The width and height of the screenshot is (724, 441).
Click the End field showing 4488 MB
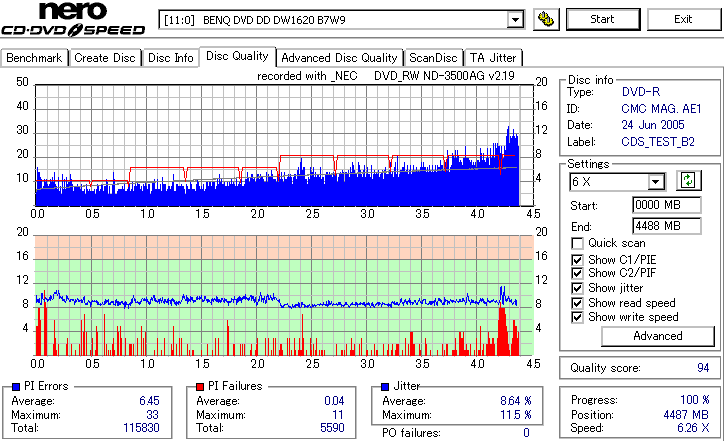[666, 226]
